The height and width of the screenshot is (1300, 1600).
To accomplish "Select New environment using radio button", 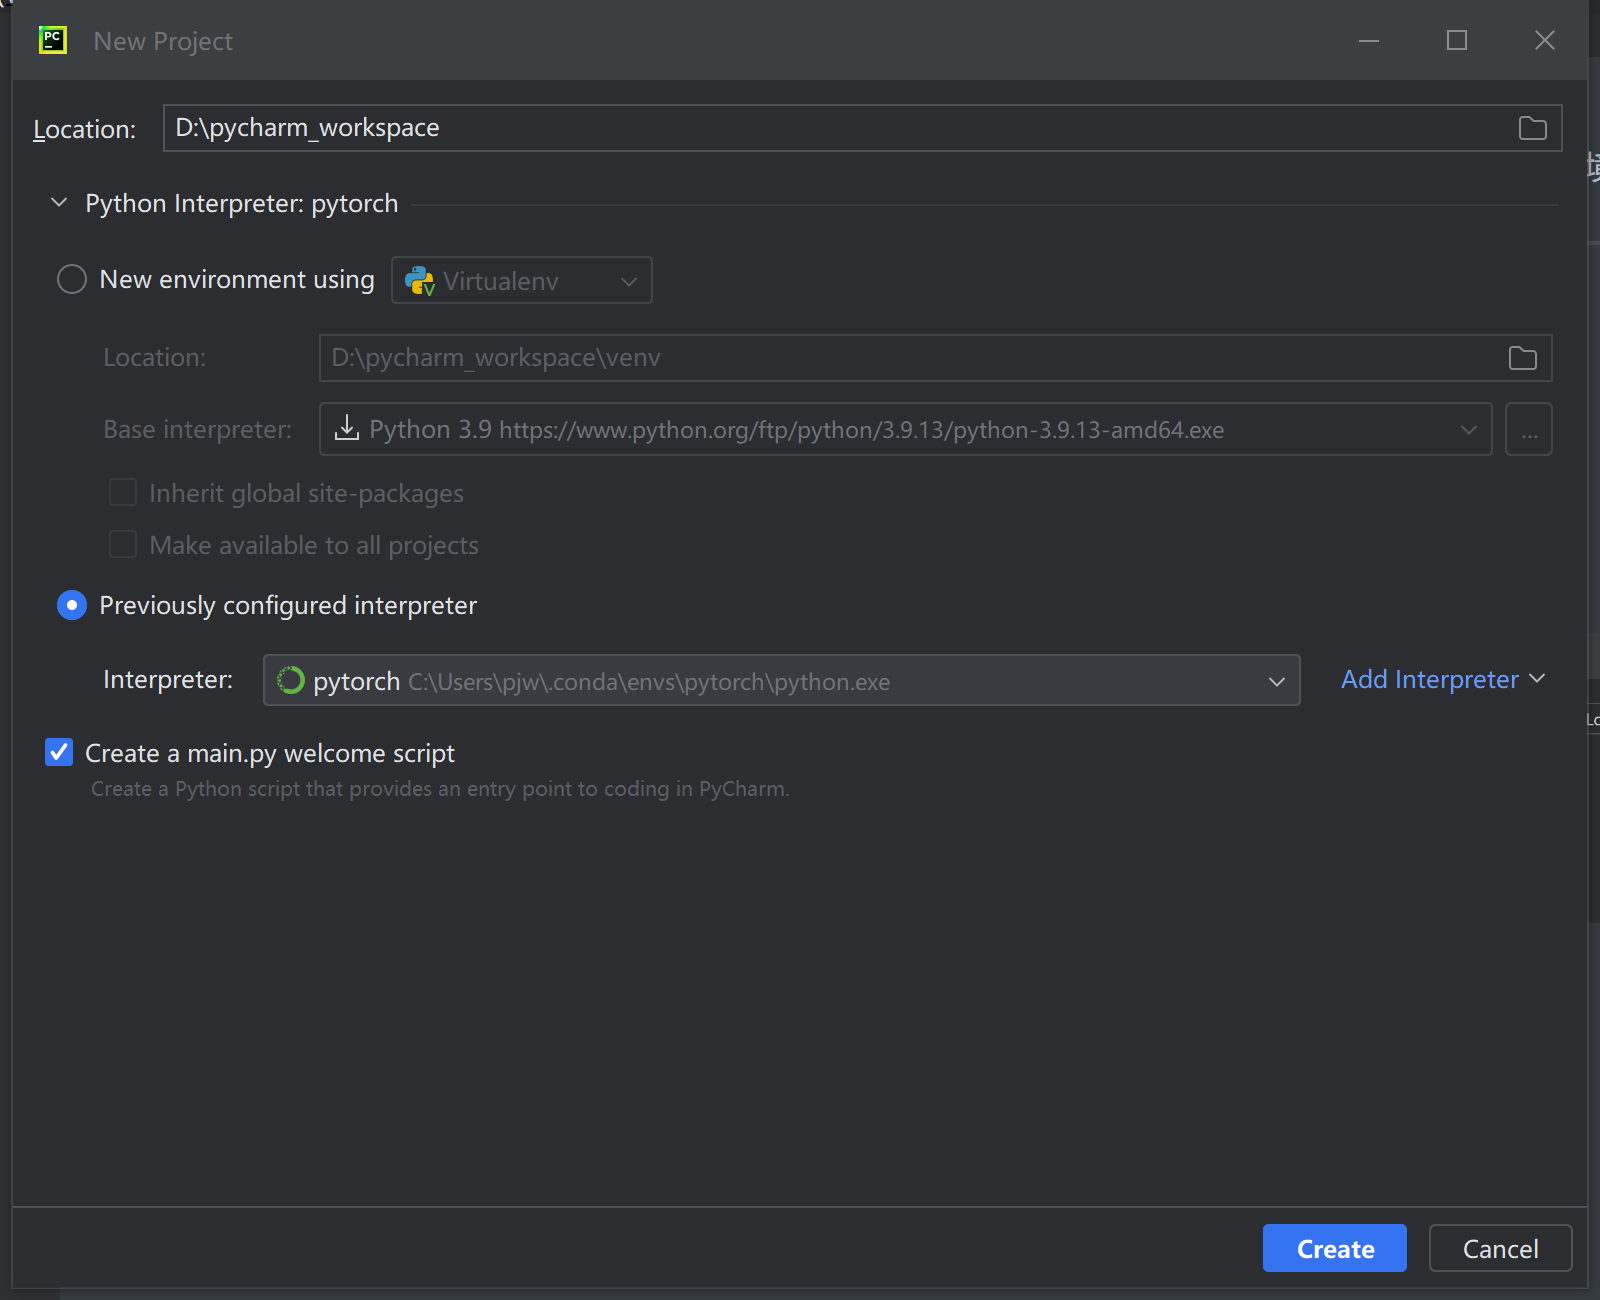I will [x=72, y=279].
